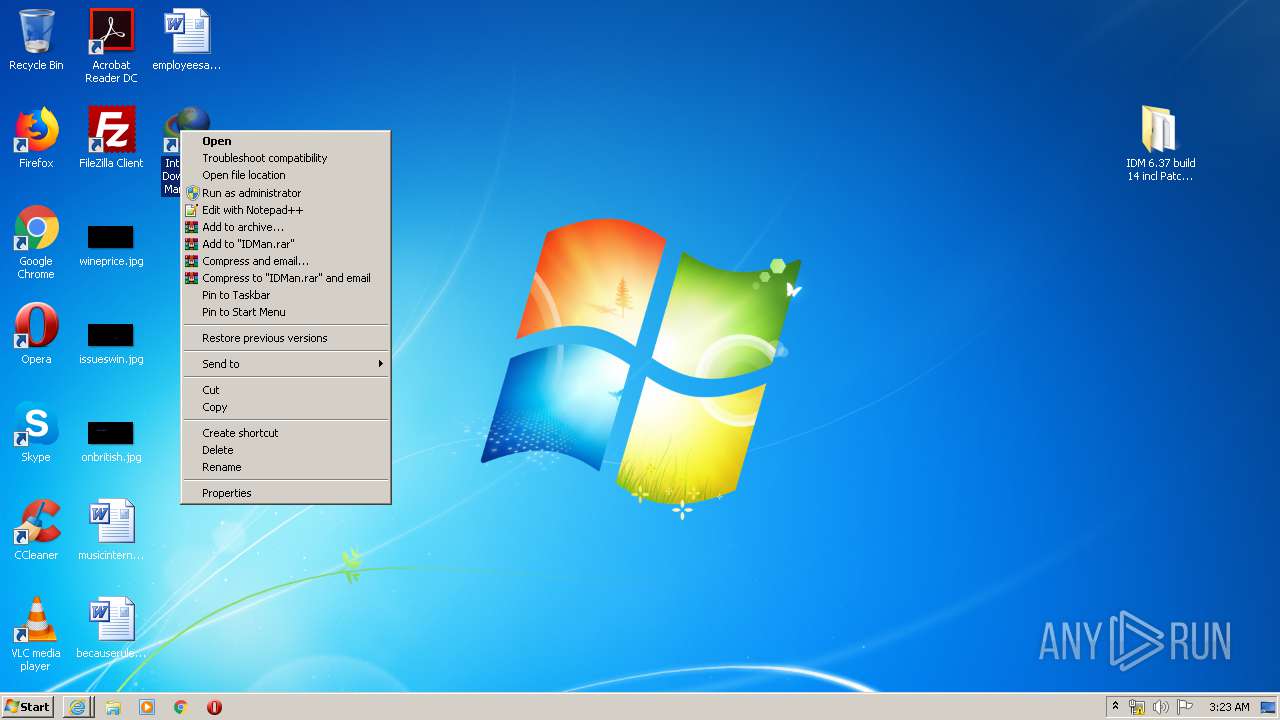Screen dimensions: 1280x720
Task: Select Pin to Taskbar
Action: [286, 295]
